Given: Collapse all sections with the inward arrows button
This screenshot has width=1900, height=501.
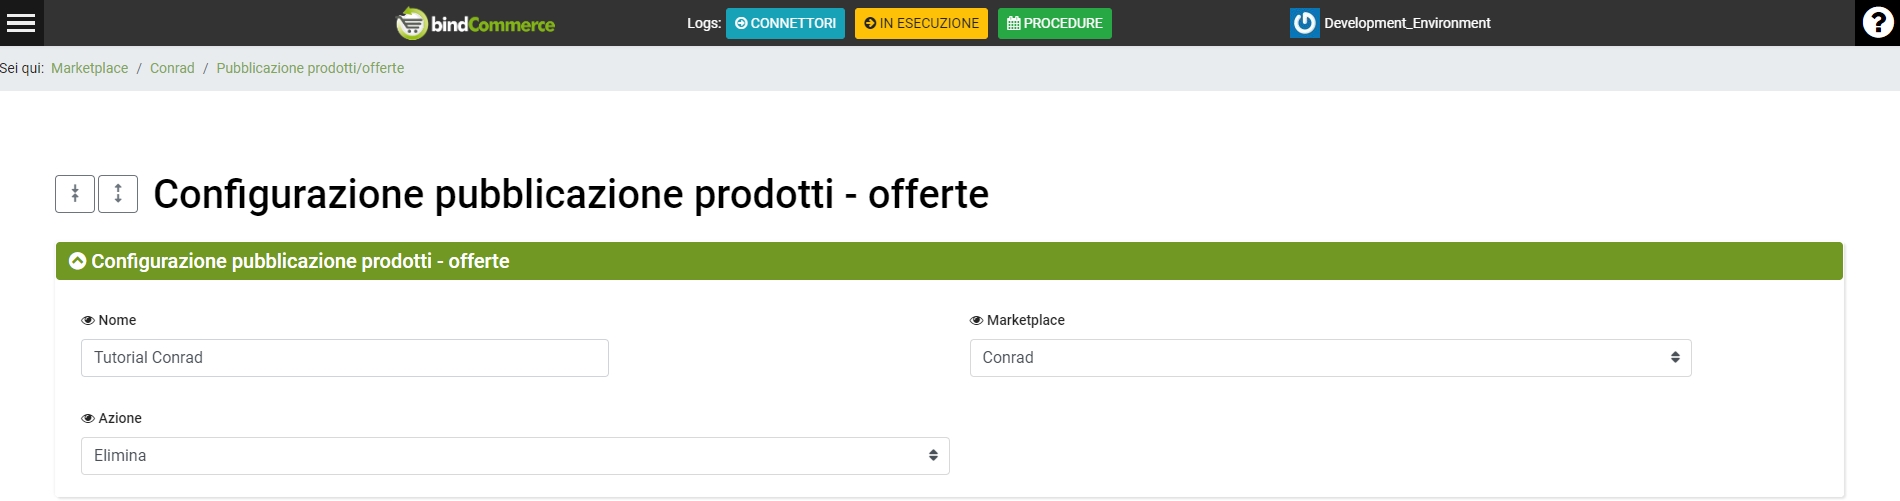Looking at the screenshot, I should coord(75,194).
